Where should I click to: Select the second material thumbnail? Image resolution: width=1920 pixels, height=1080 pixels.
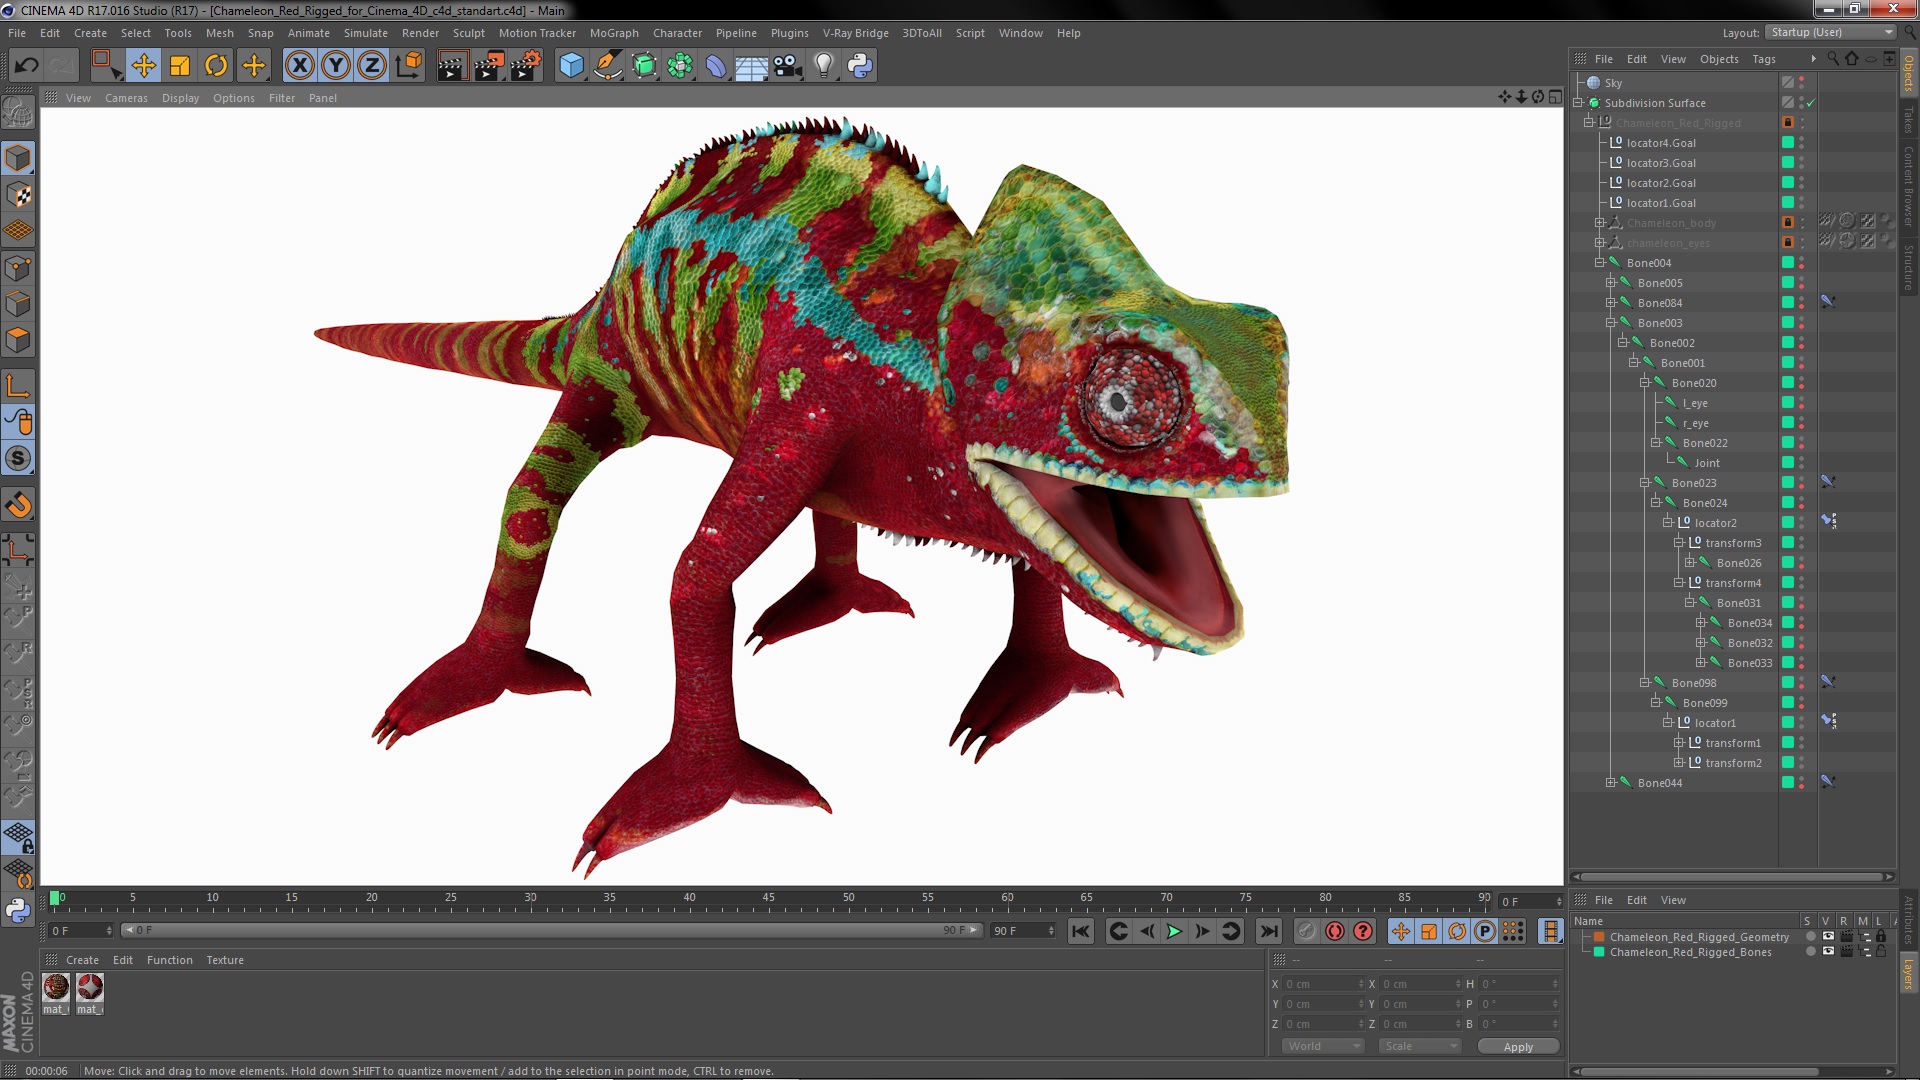(90, 988)
